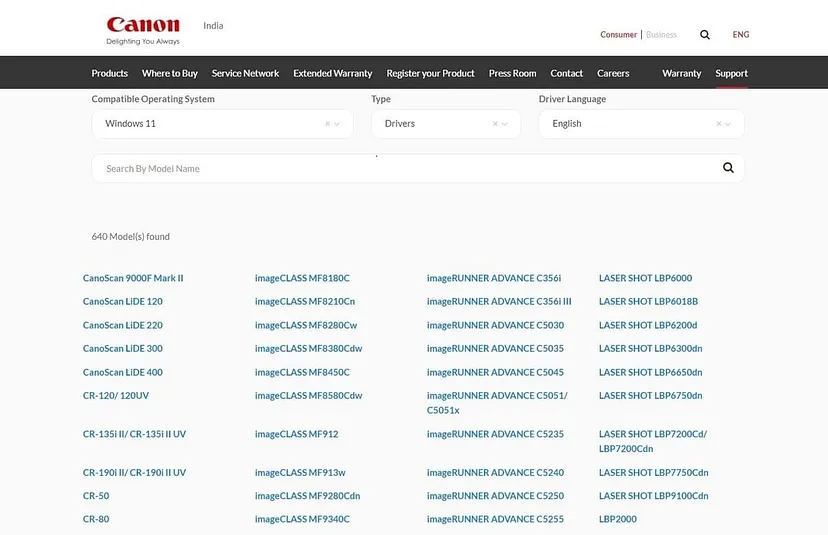Open imageRUNNER ADVANCE C5035 link

(495, 348)
